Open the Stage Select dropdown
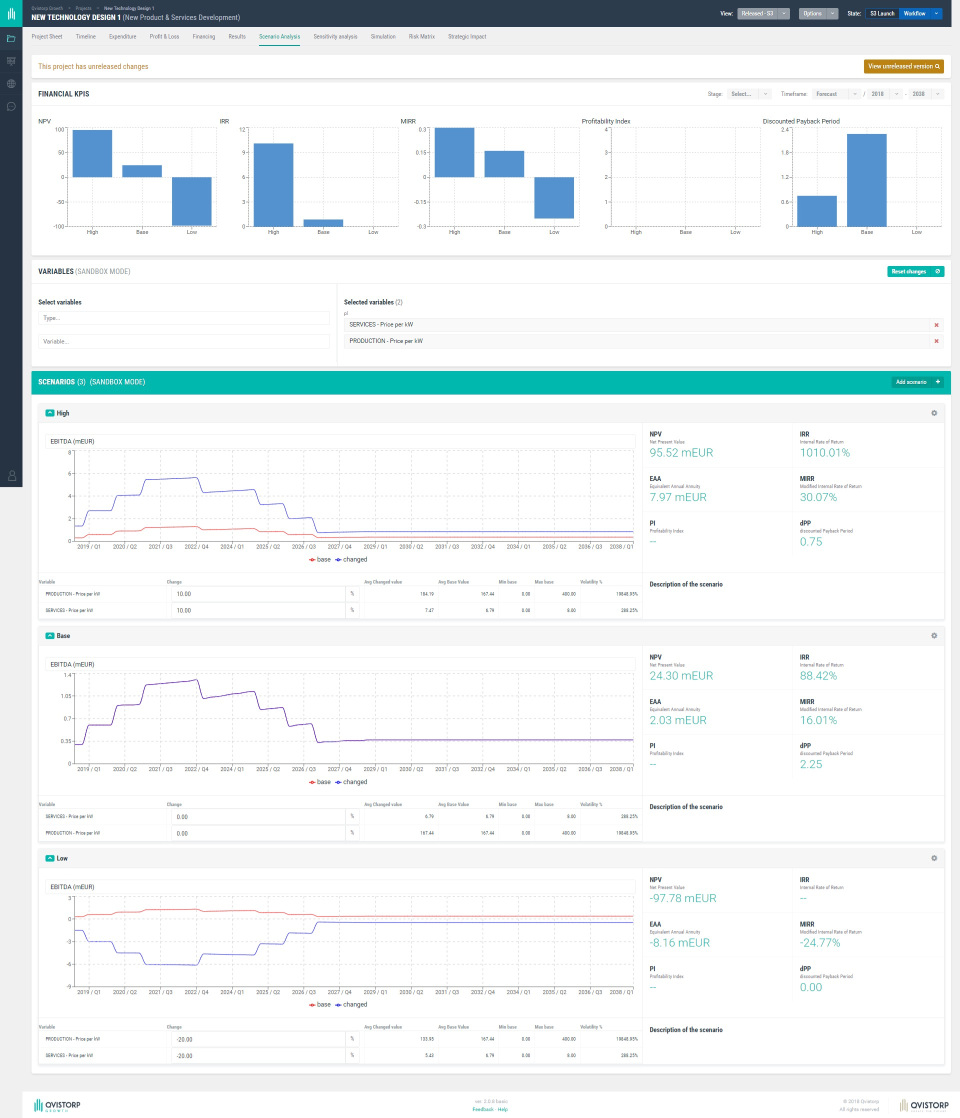This screenshot has height=1118, width=960. point(750,94)
